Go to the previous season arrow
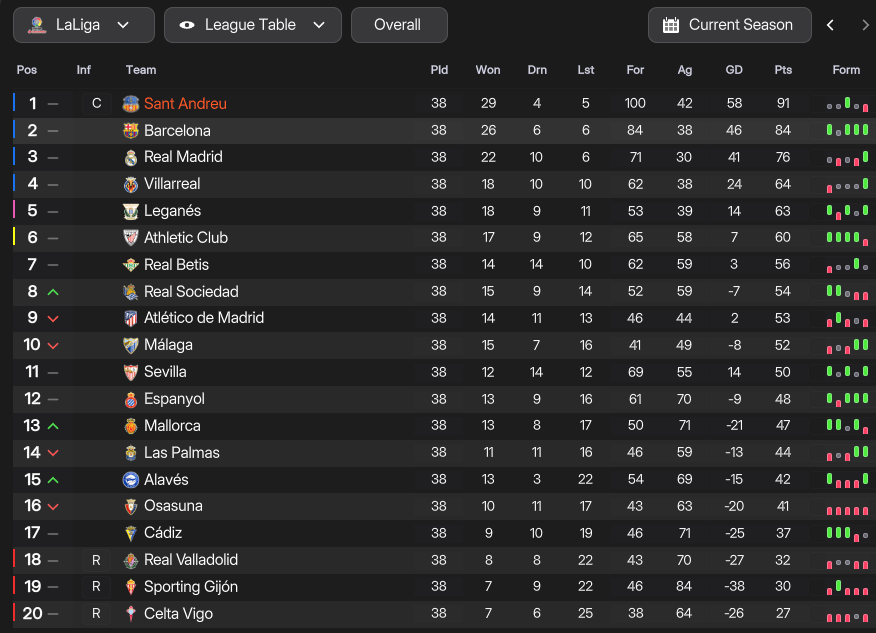Viewport: 876px width, 633px height. pyautogui.click(x=830, y=25)
